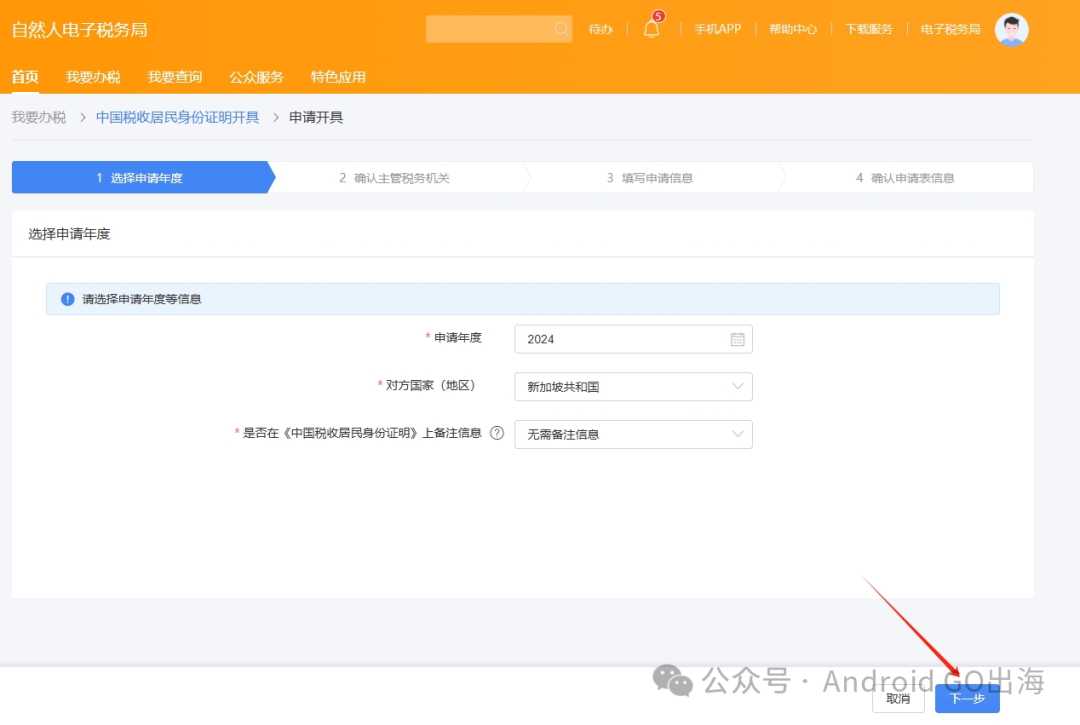Open the calendar picker for 申请年度
This screenshot has width=1080, height=725.
click(x=738, y=339)
